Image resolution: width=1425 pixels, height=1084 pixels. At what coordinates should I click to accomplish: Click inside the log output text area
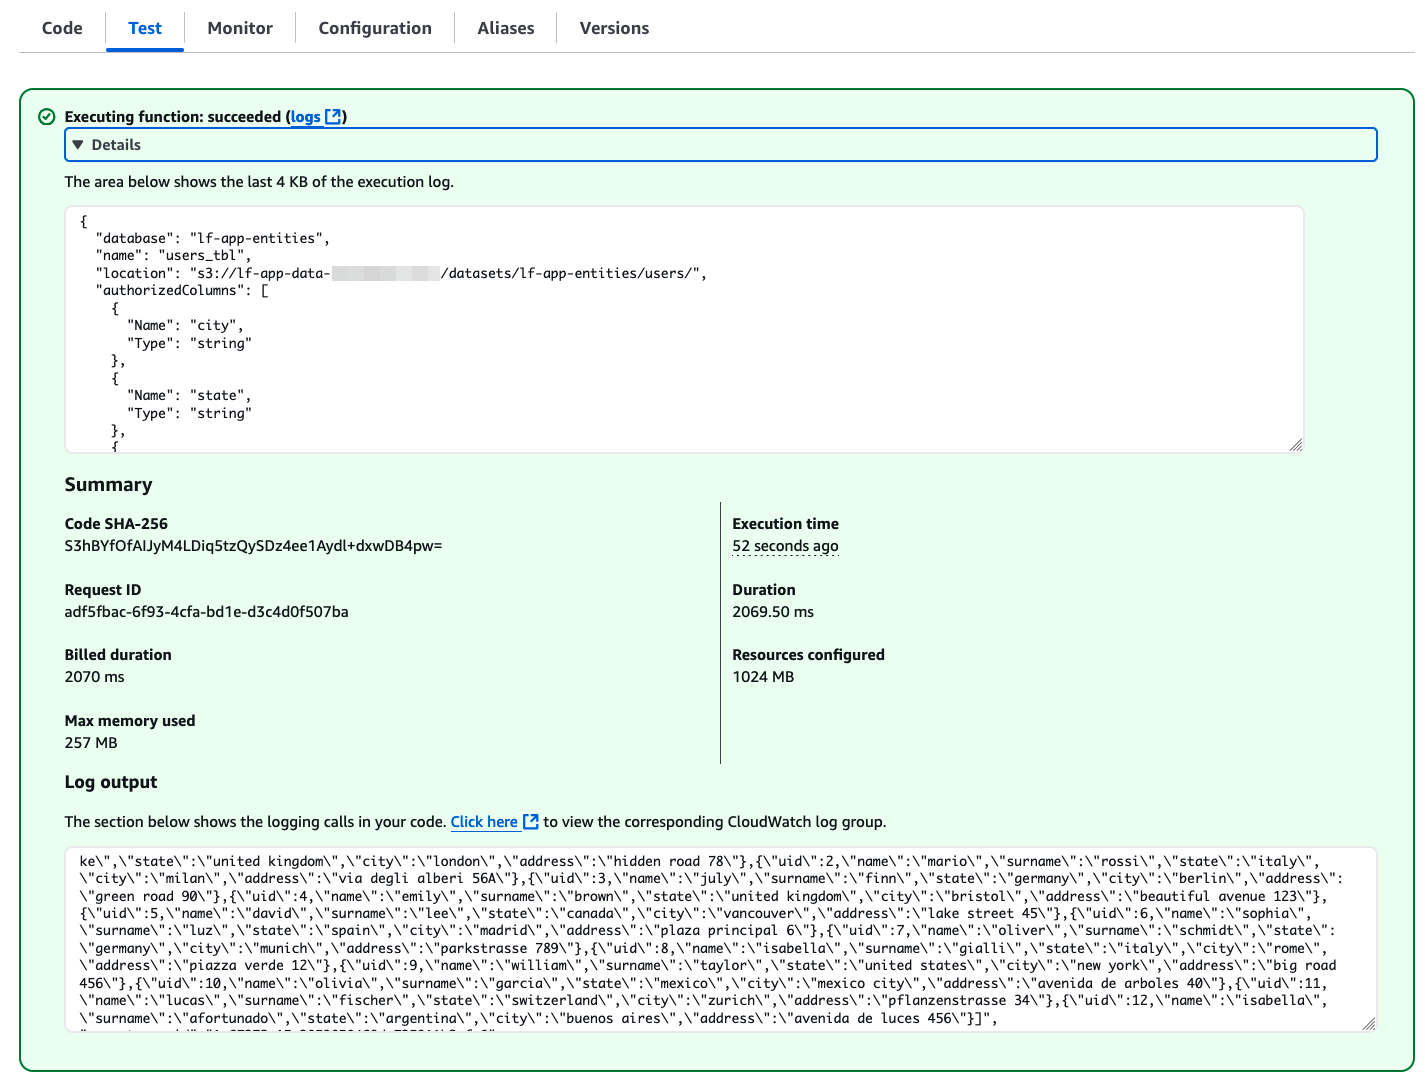click(721, 939)
